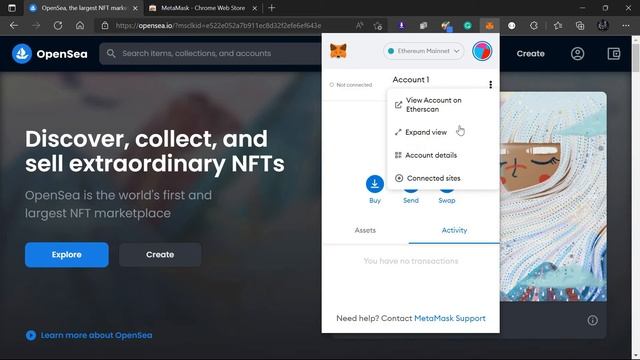640x360 pixels.
Task: Click the OpenSea logo in header
Action: (x=49, y=53)
